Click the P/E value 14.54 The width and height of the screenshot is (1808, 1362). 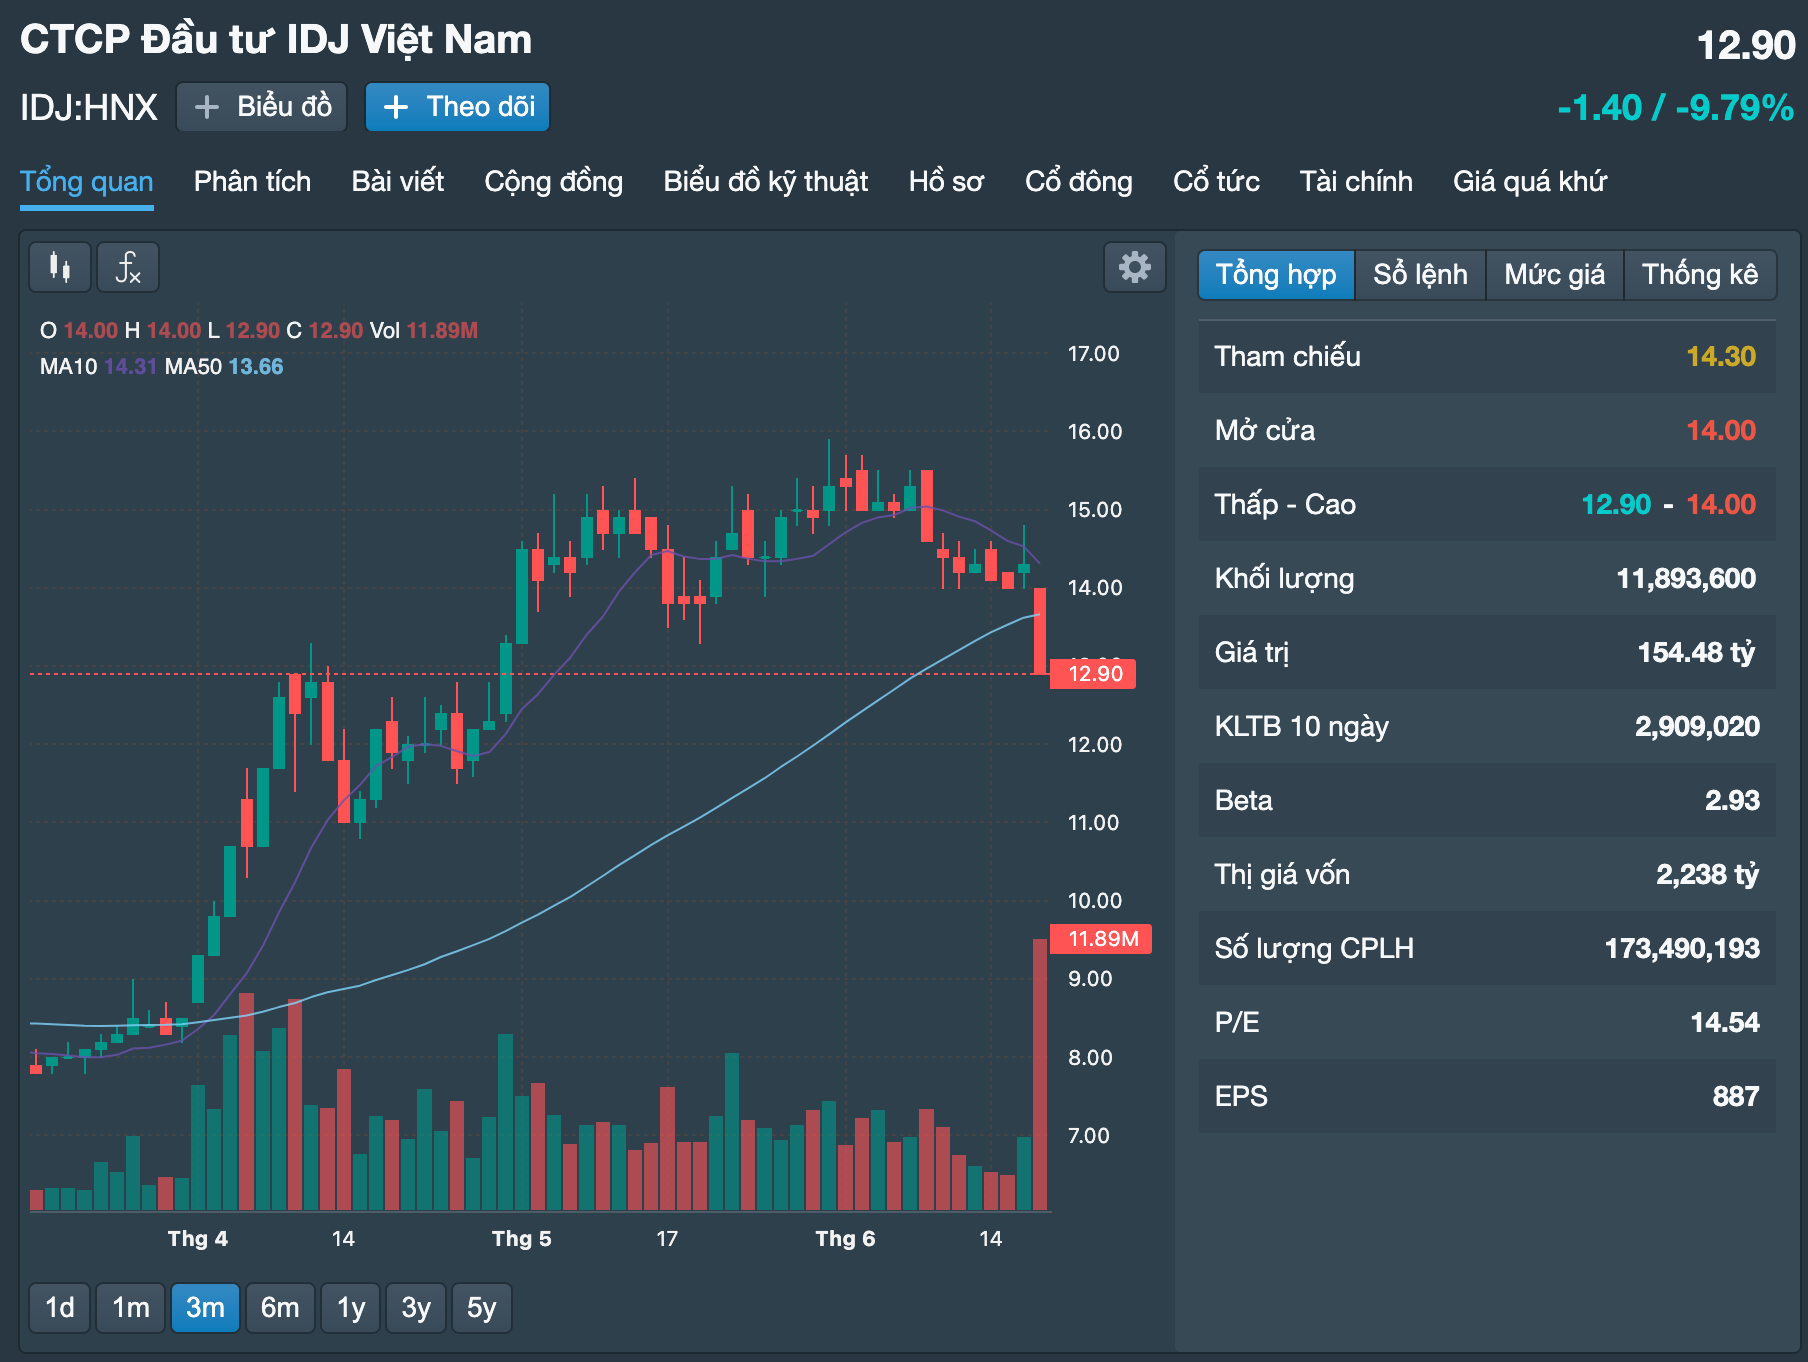pyautogui.click(x=1725, y=1023)
